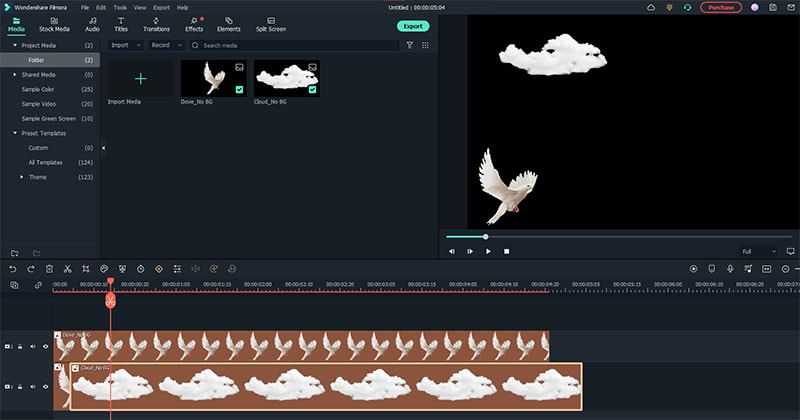Switch media panel to grid view icon

tap(425, 45)
